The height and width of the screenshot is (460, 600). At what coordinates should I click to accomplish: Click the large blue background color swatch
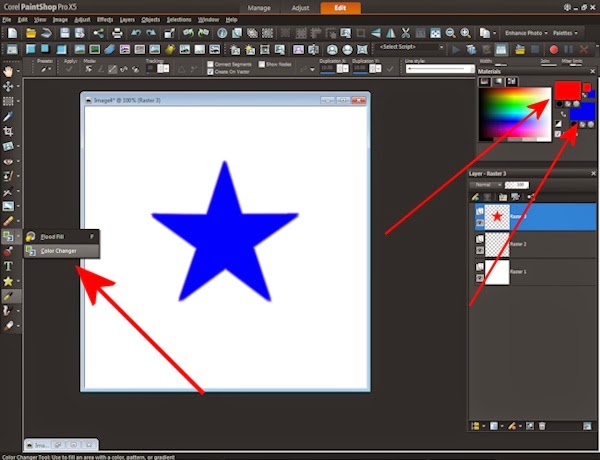[x=582, y=112]
